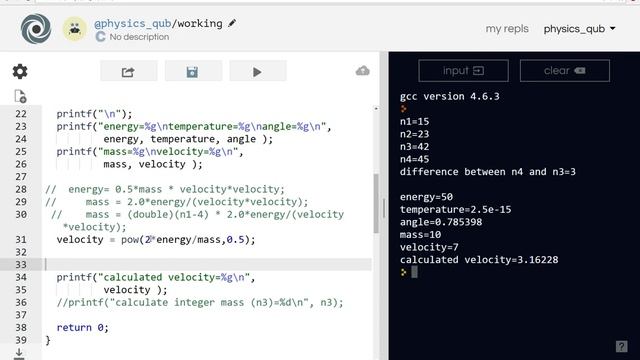
Task: Click the download icon below line numbers
Action: click(19, 353)
